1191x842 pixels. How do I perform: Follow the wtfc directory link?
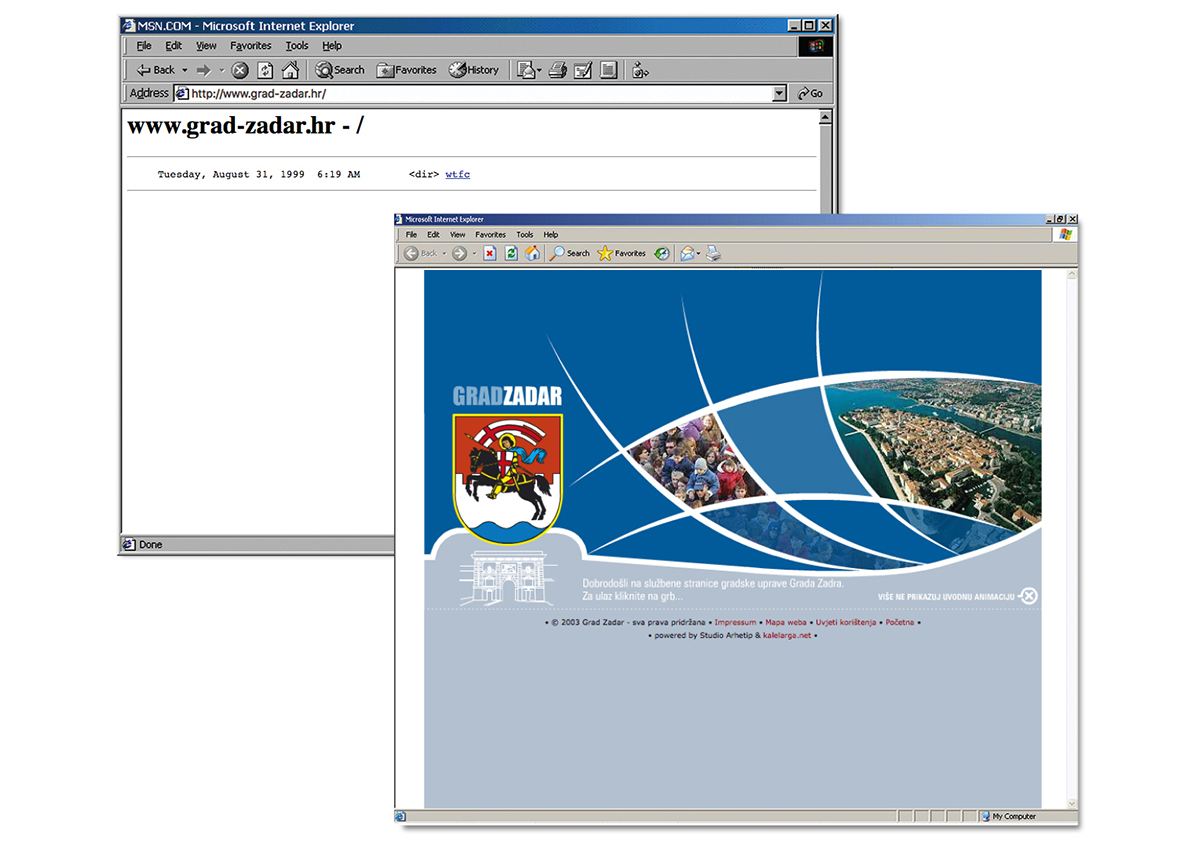(457, 173)
